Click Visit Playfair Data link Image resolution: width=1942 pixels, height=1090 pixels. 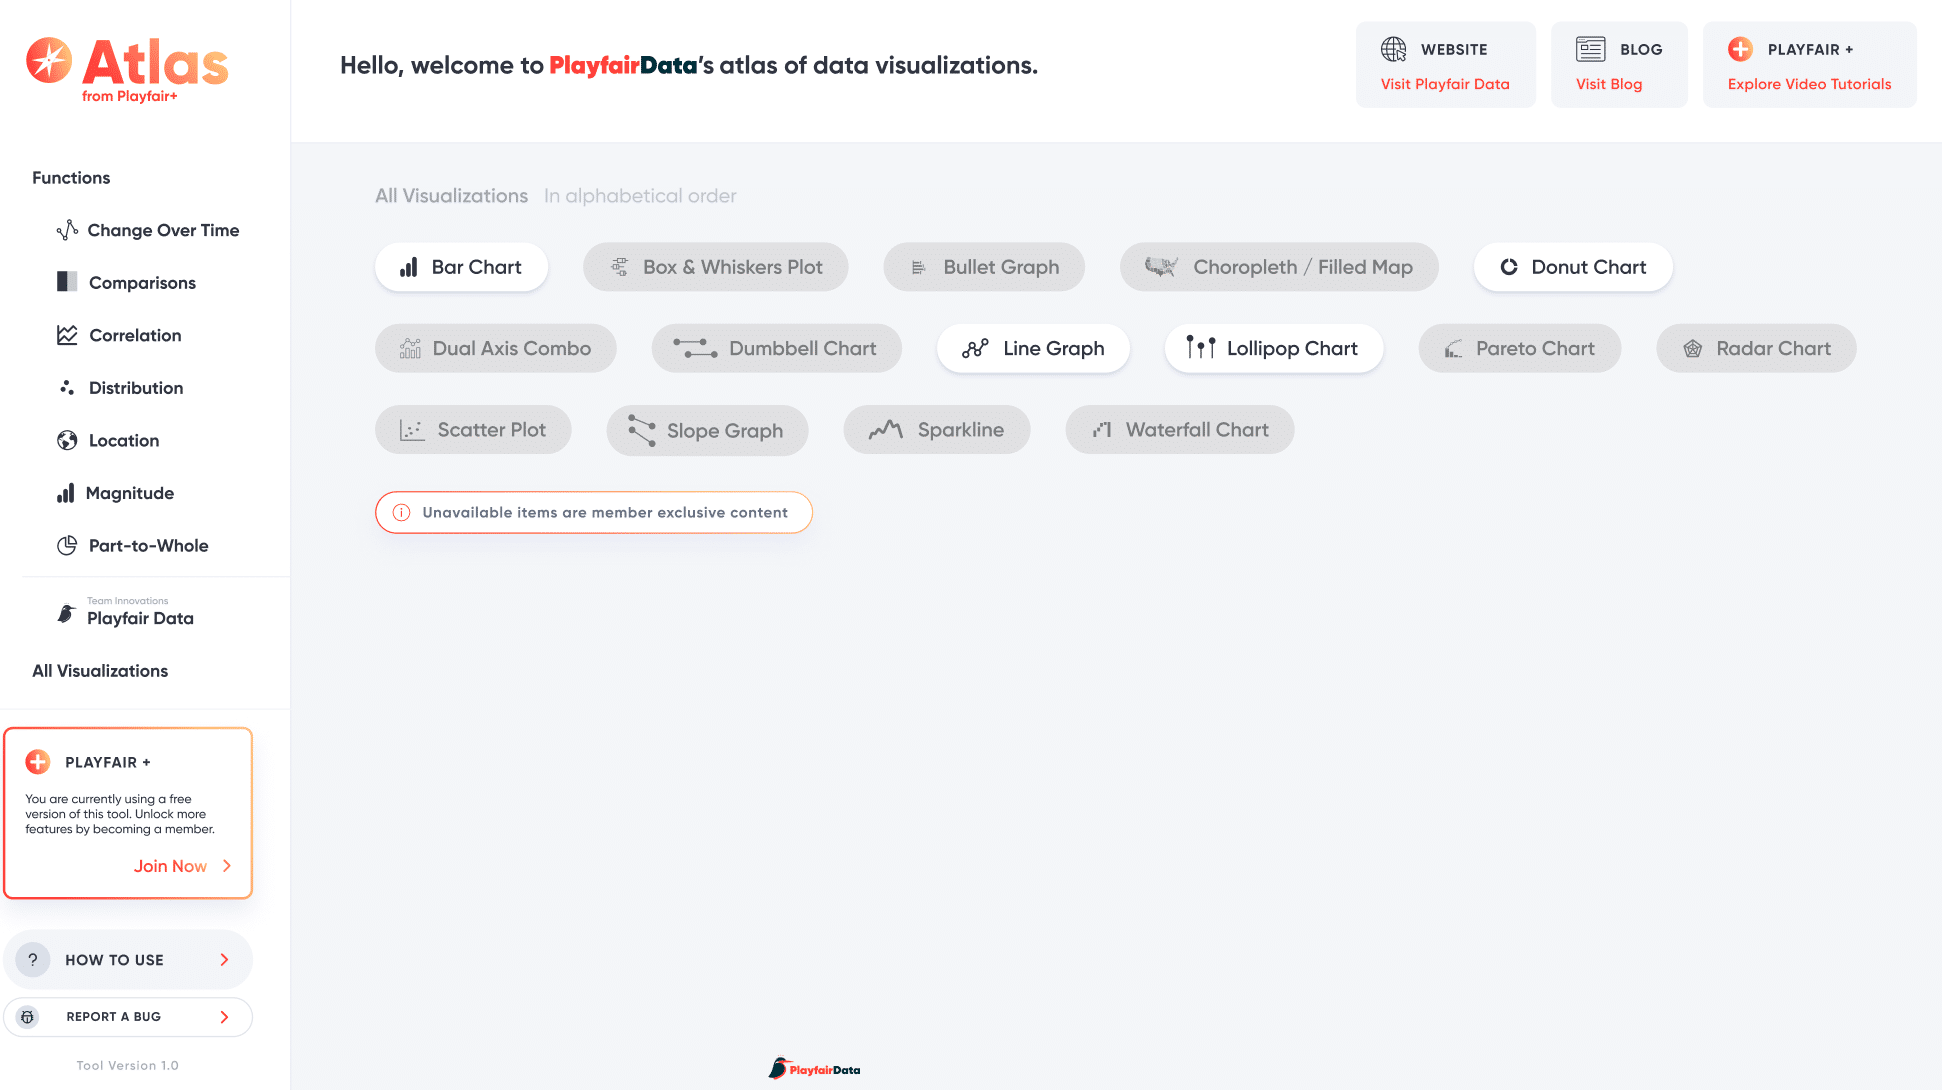pyautogui.click(x=1445, y=84)
